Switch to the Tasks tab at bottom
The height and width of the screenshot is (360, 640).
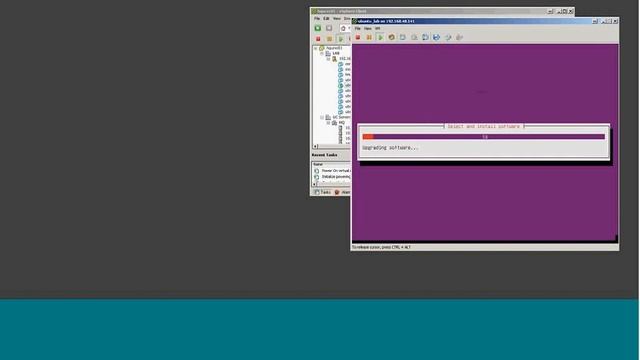pos(322,192)
